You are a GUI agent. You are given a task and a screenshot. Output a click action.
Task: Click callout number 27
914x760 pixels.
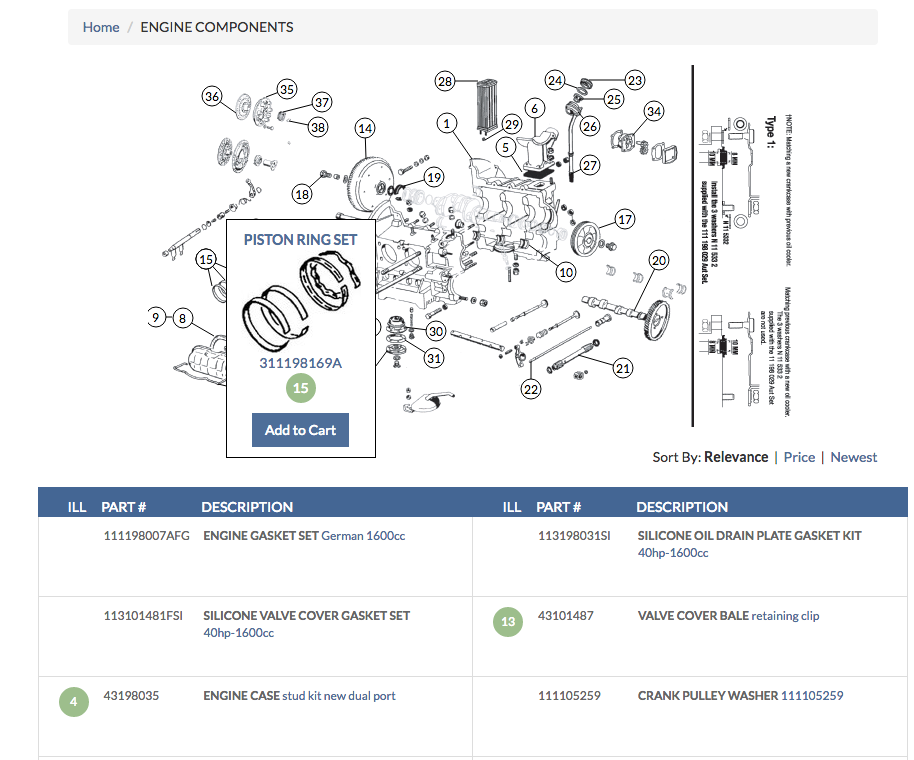[x=590, y=166]
